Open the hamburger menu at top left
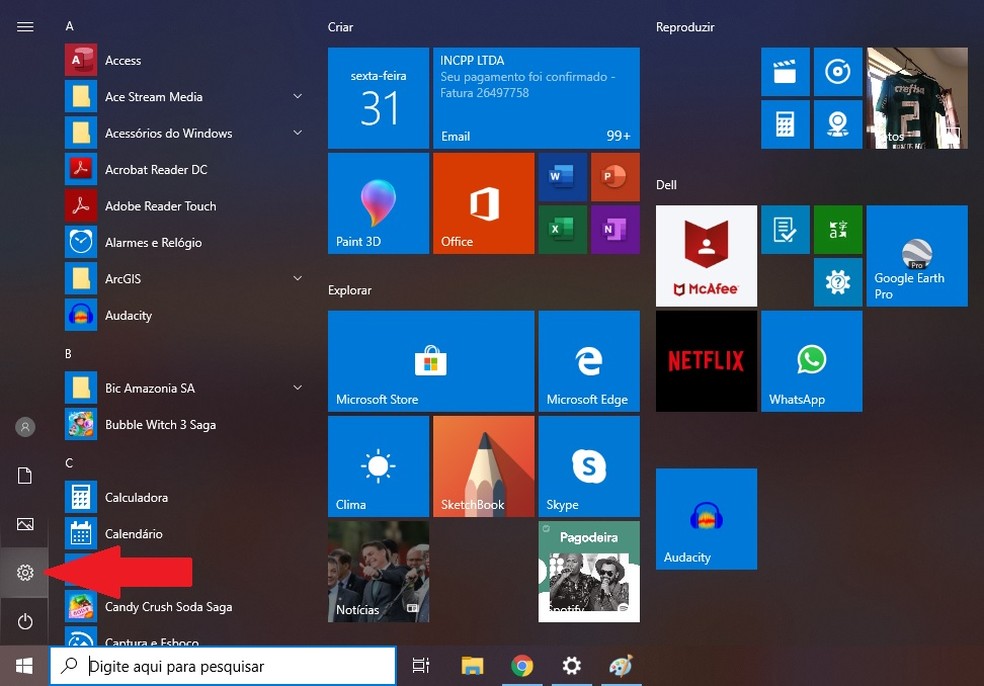984x686 pixels. (x=25, y=27)
